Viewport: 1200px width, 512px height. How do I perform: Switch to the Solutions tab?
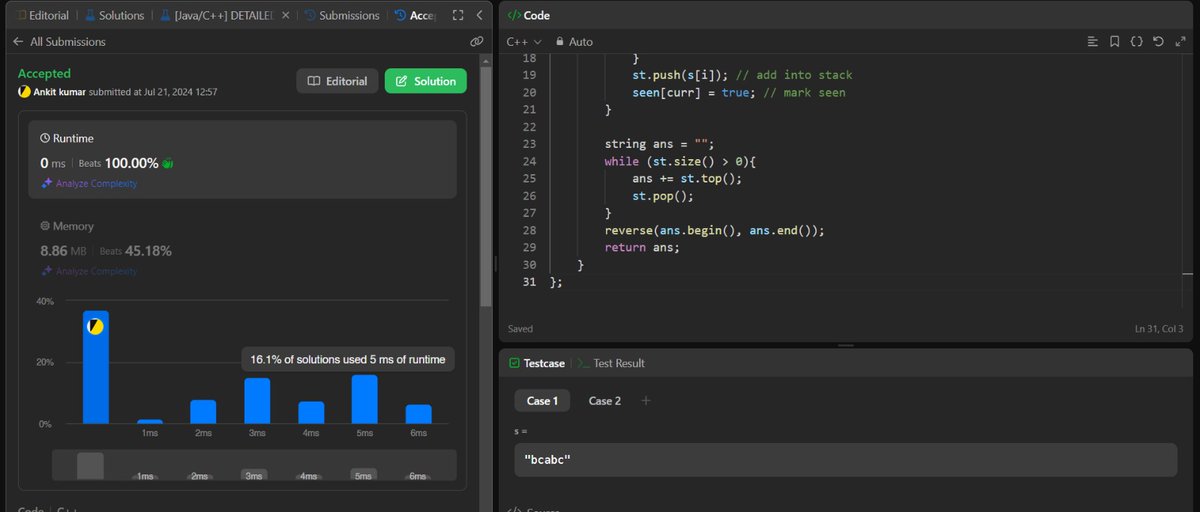(x=115, y=16)
